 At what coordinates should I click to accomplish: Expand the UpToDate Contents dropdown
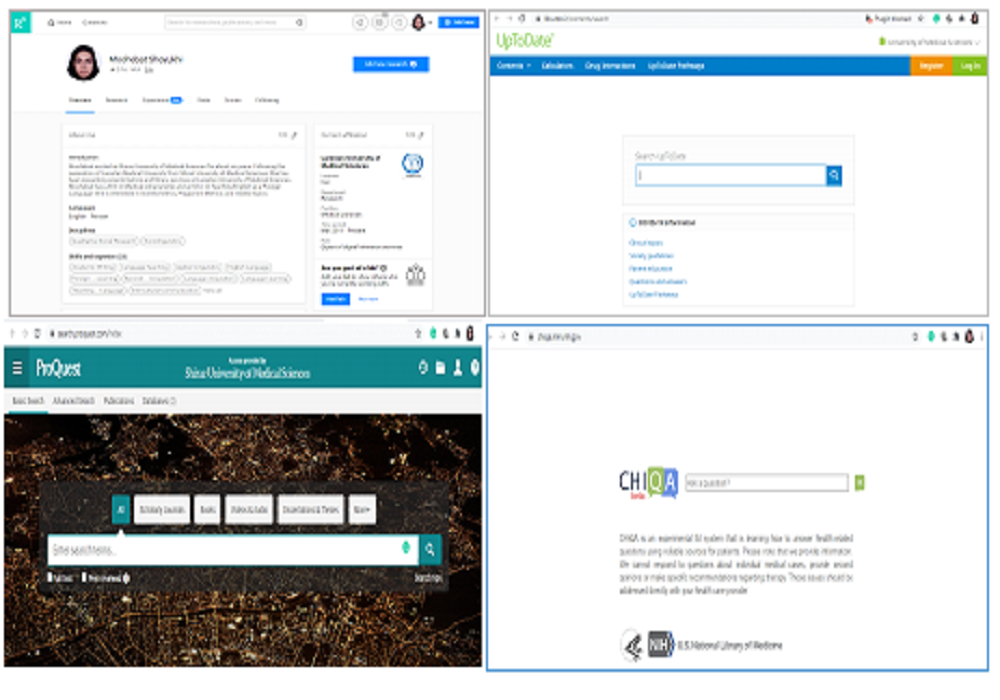pos(513,66)
